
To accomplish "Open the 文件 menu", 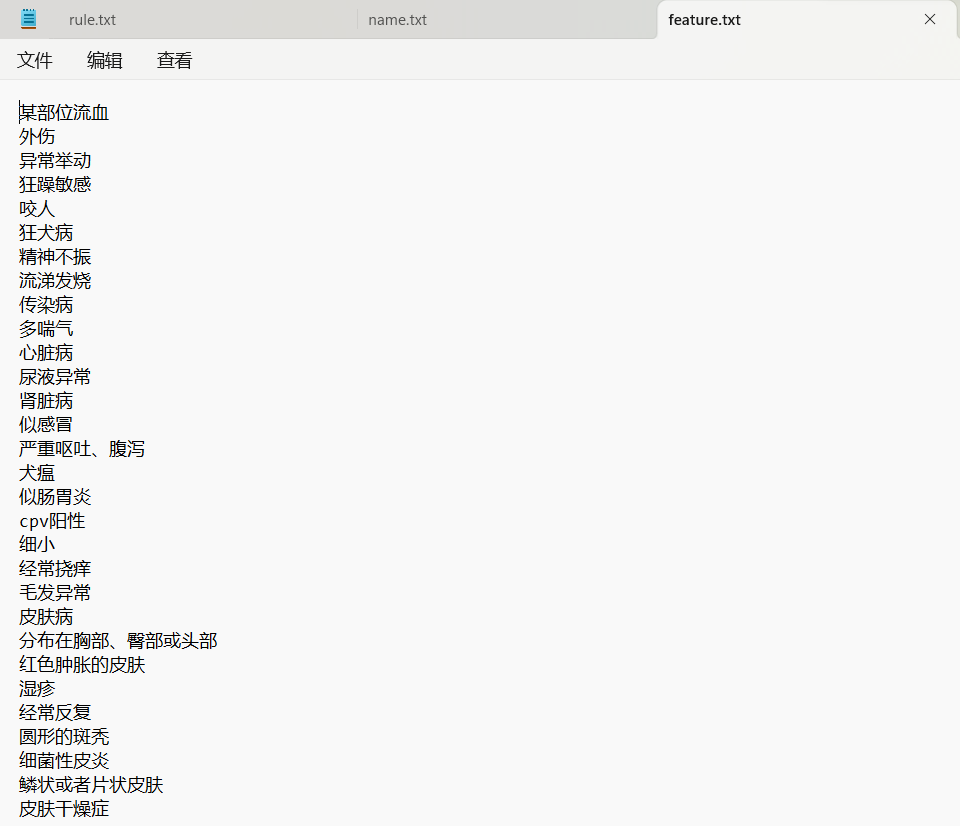I will tap(35, 60).
